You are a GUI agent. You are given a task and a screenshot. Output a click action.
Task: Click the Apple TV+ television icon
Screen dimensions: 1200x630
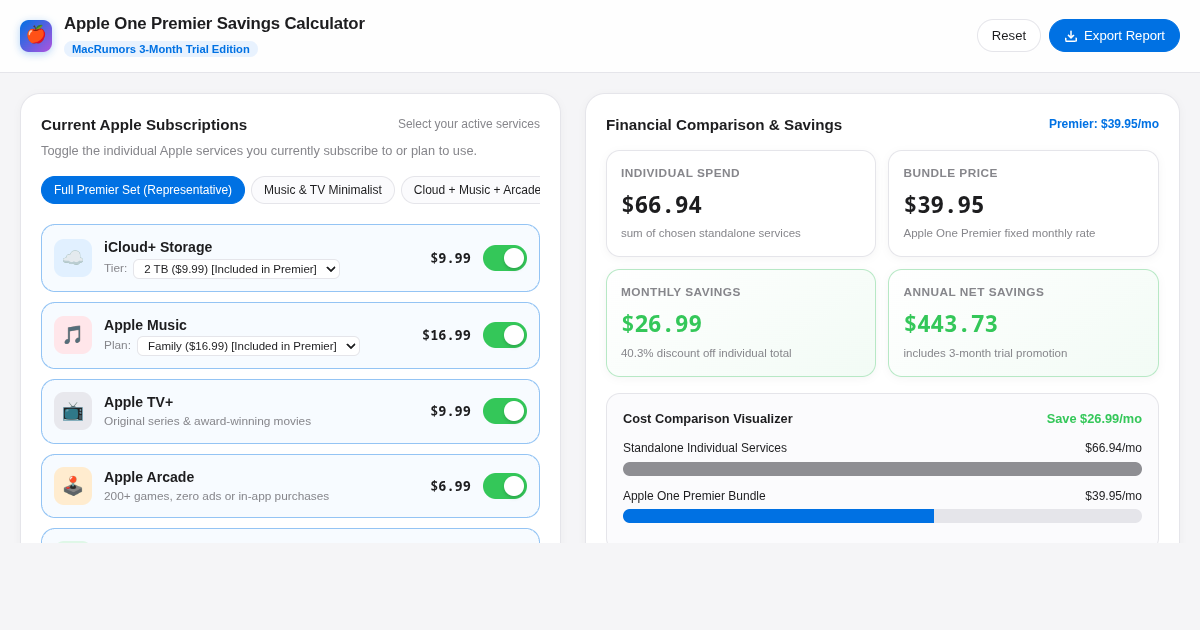(x=73, y=411)
